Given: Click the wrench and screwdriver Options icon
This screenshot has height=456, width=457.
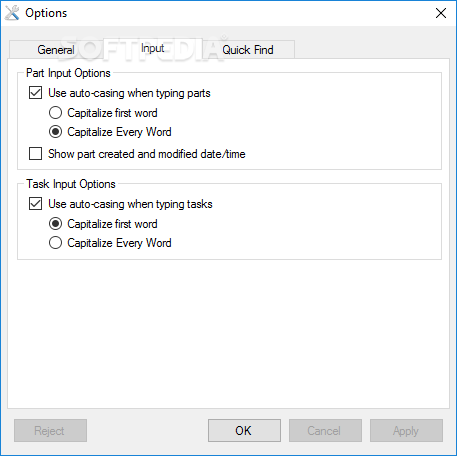Looking at the screenshot, I should click(12, 13).
